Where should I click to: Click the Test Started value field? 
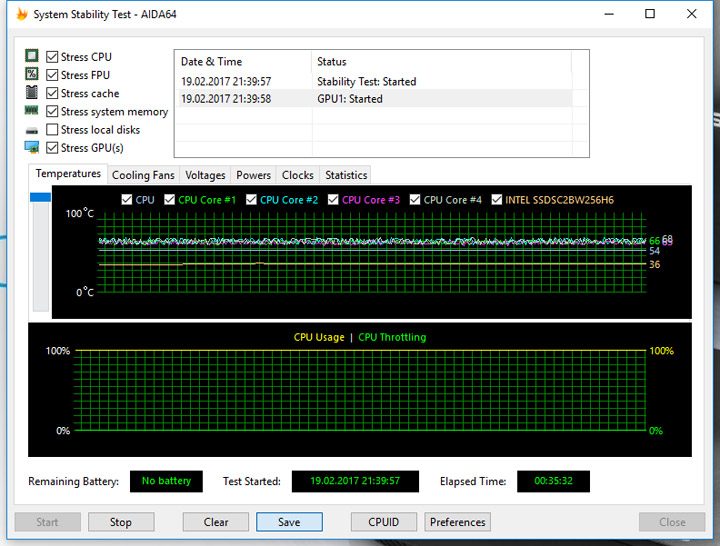click(x=355, y=481)
